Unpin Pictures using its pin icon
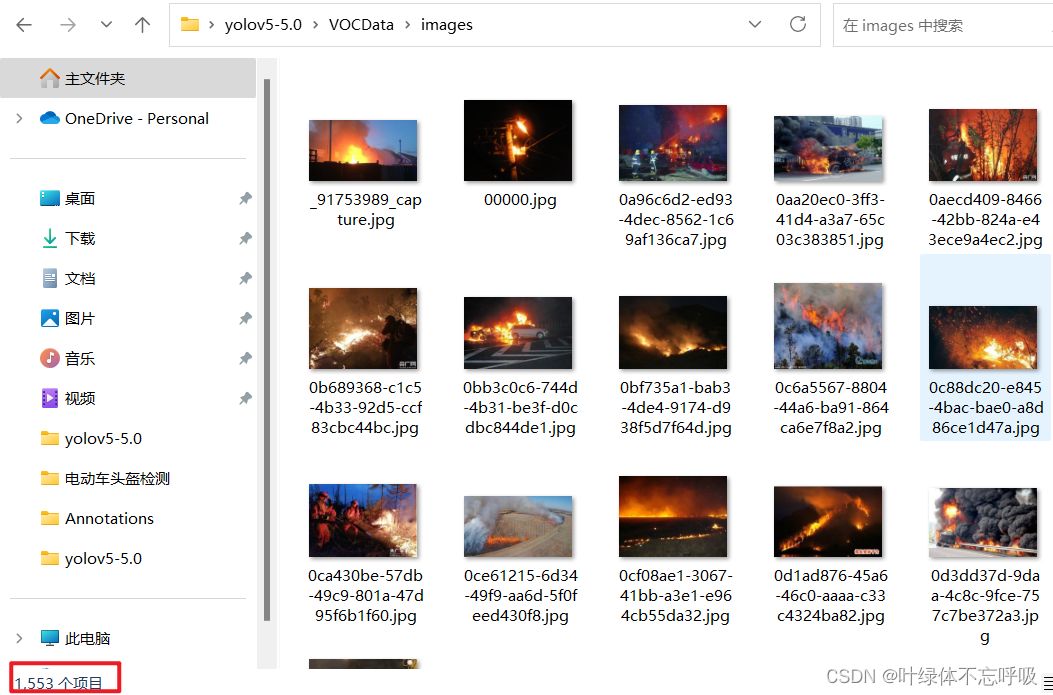The width and height of the screenshot is (1053, 695). pyautogui.click(x=245, y=318)
